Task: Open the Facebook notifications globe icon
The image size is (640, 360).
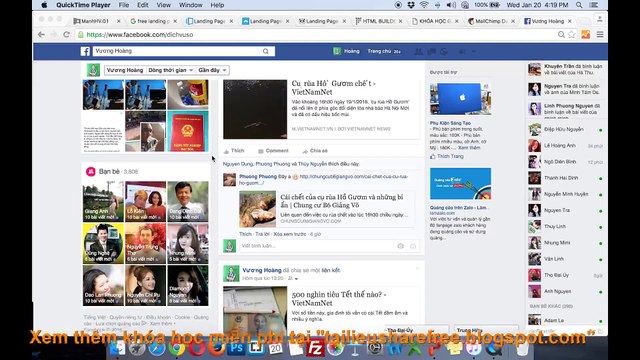Action: [444, 51]
